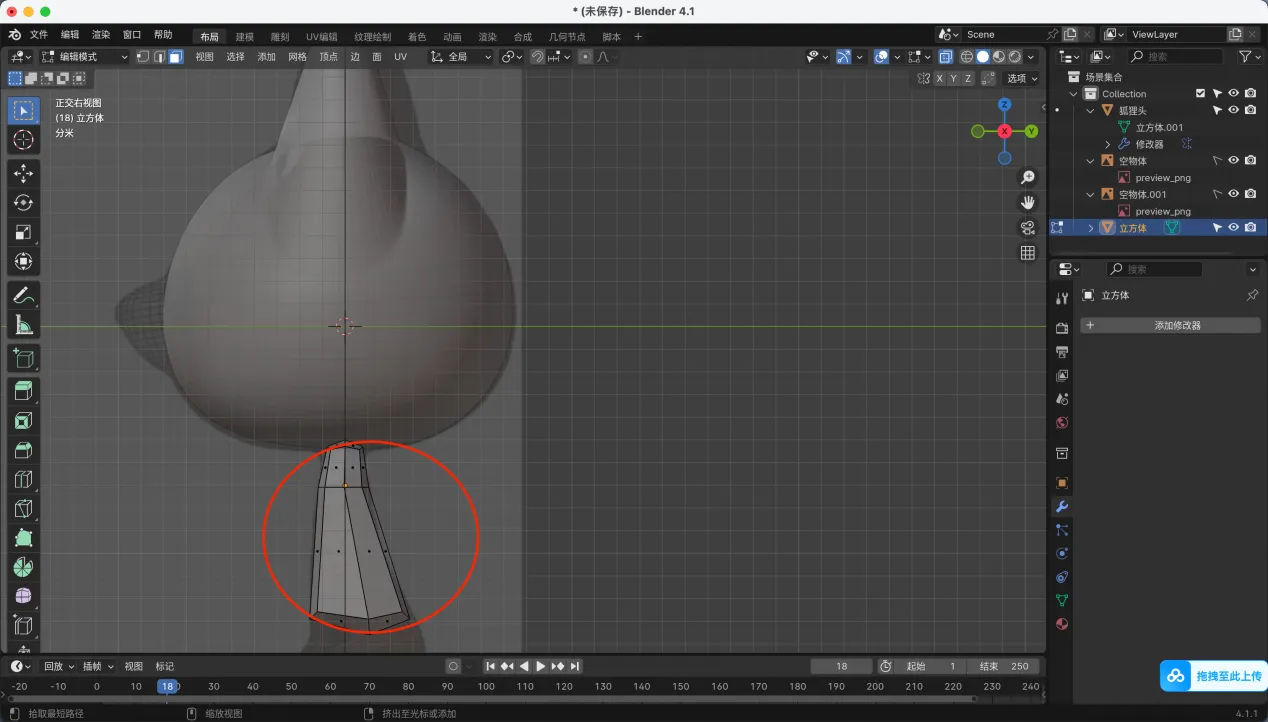Select the Measure tool
The width and height of the screenshot is (1268, 722).
pyautogui.click(x=23, y=325)
